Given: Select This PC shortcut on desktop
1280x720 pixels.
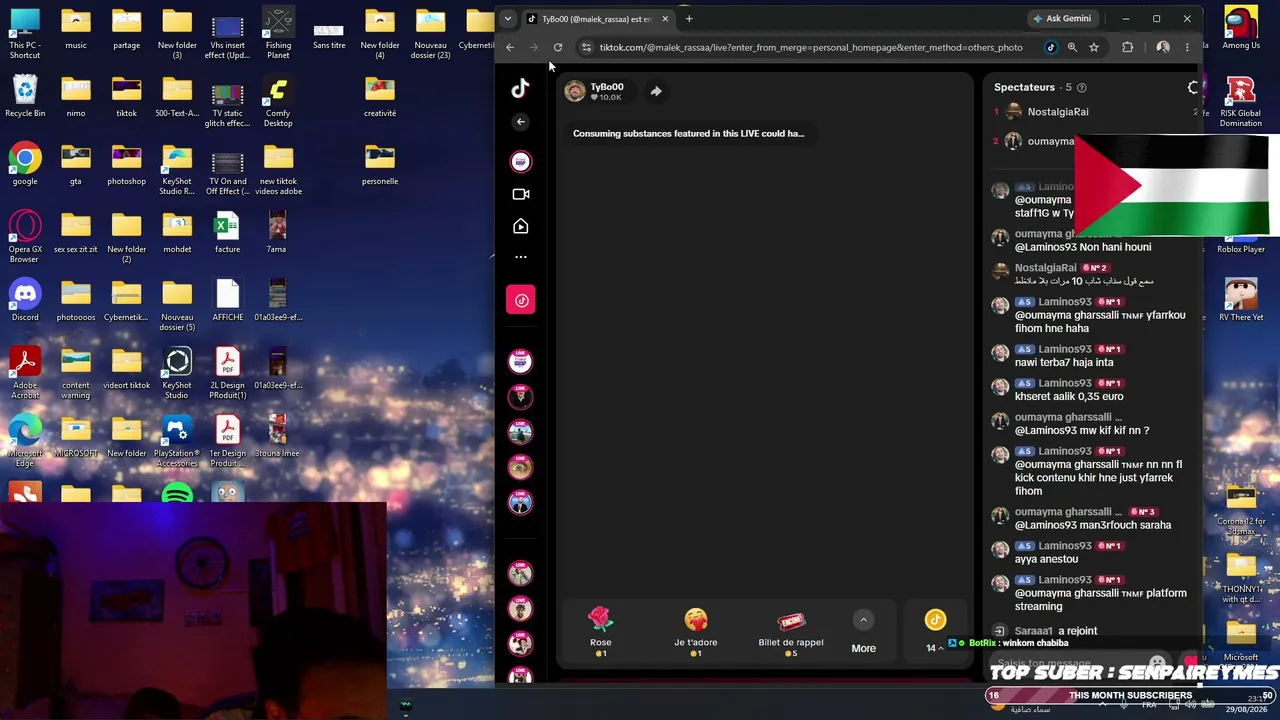Looking at the screenshot, I should click(25, 33).
